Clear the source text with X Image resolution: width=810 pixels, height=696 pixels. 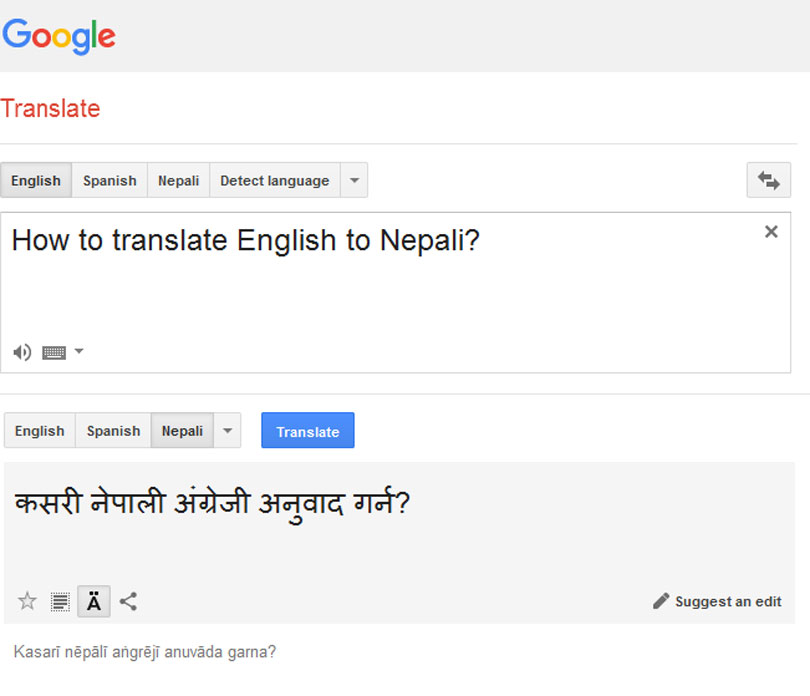pos(771,232)
